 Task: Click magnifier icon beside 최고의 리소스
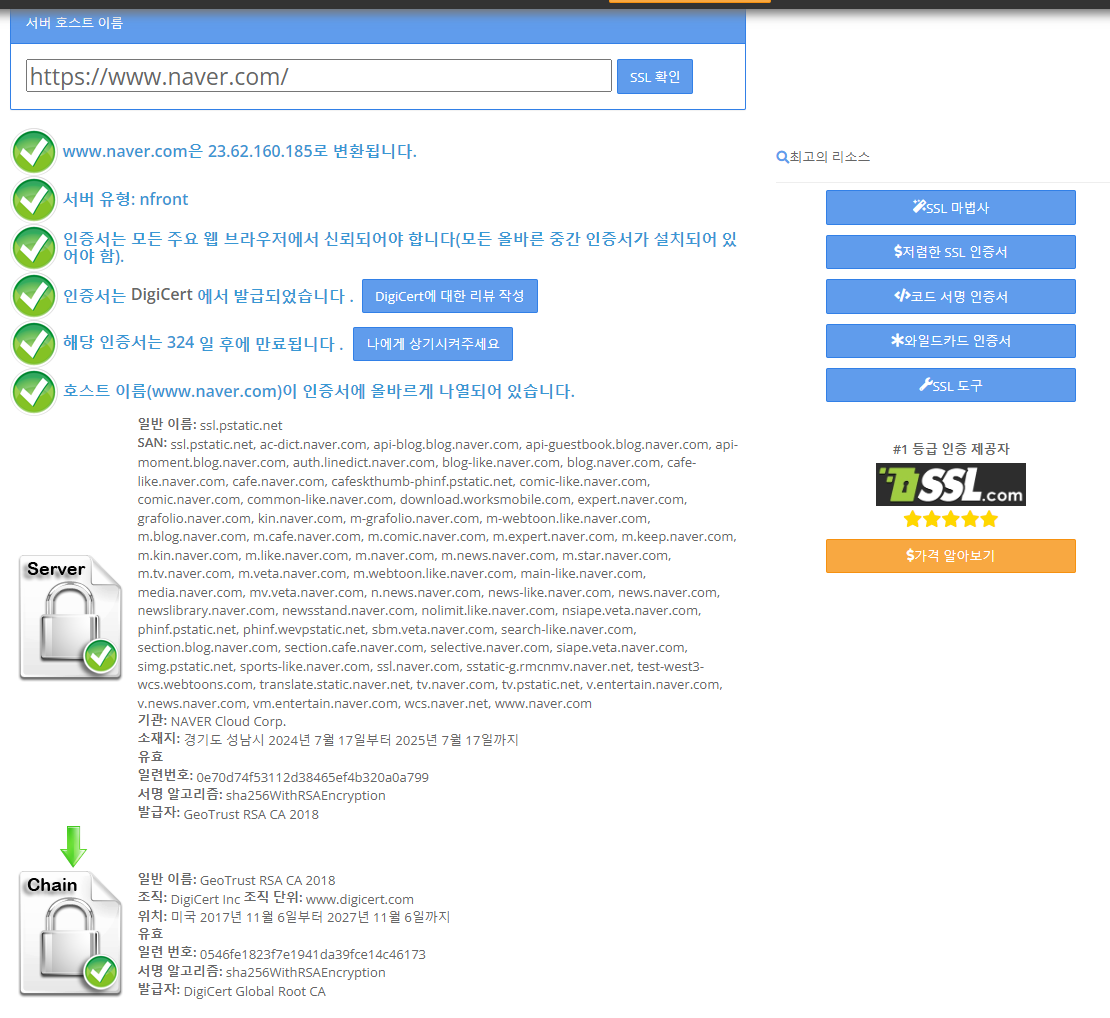782,156
